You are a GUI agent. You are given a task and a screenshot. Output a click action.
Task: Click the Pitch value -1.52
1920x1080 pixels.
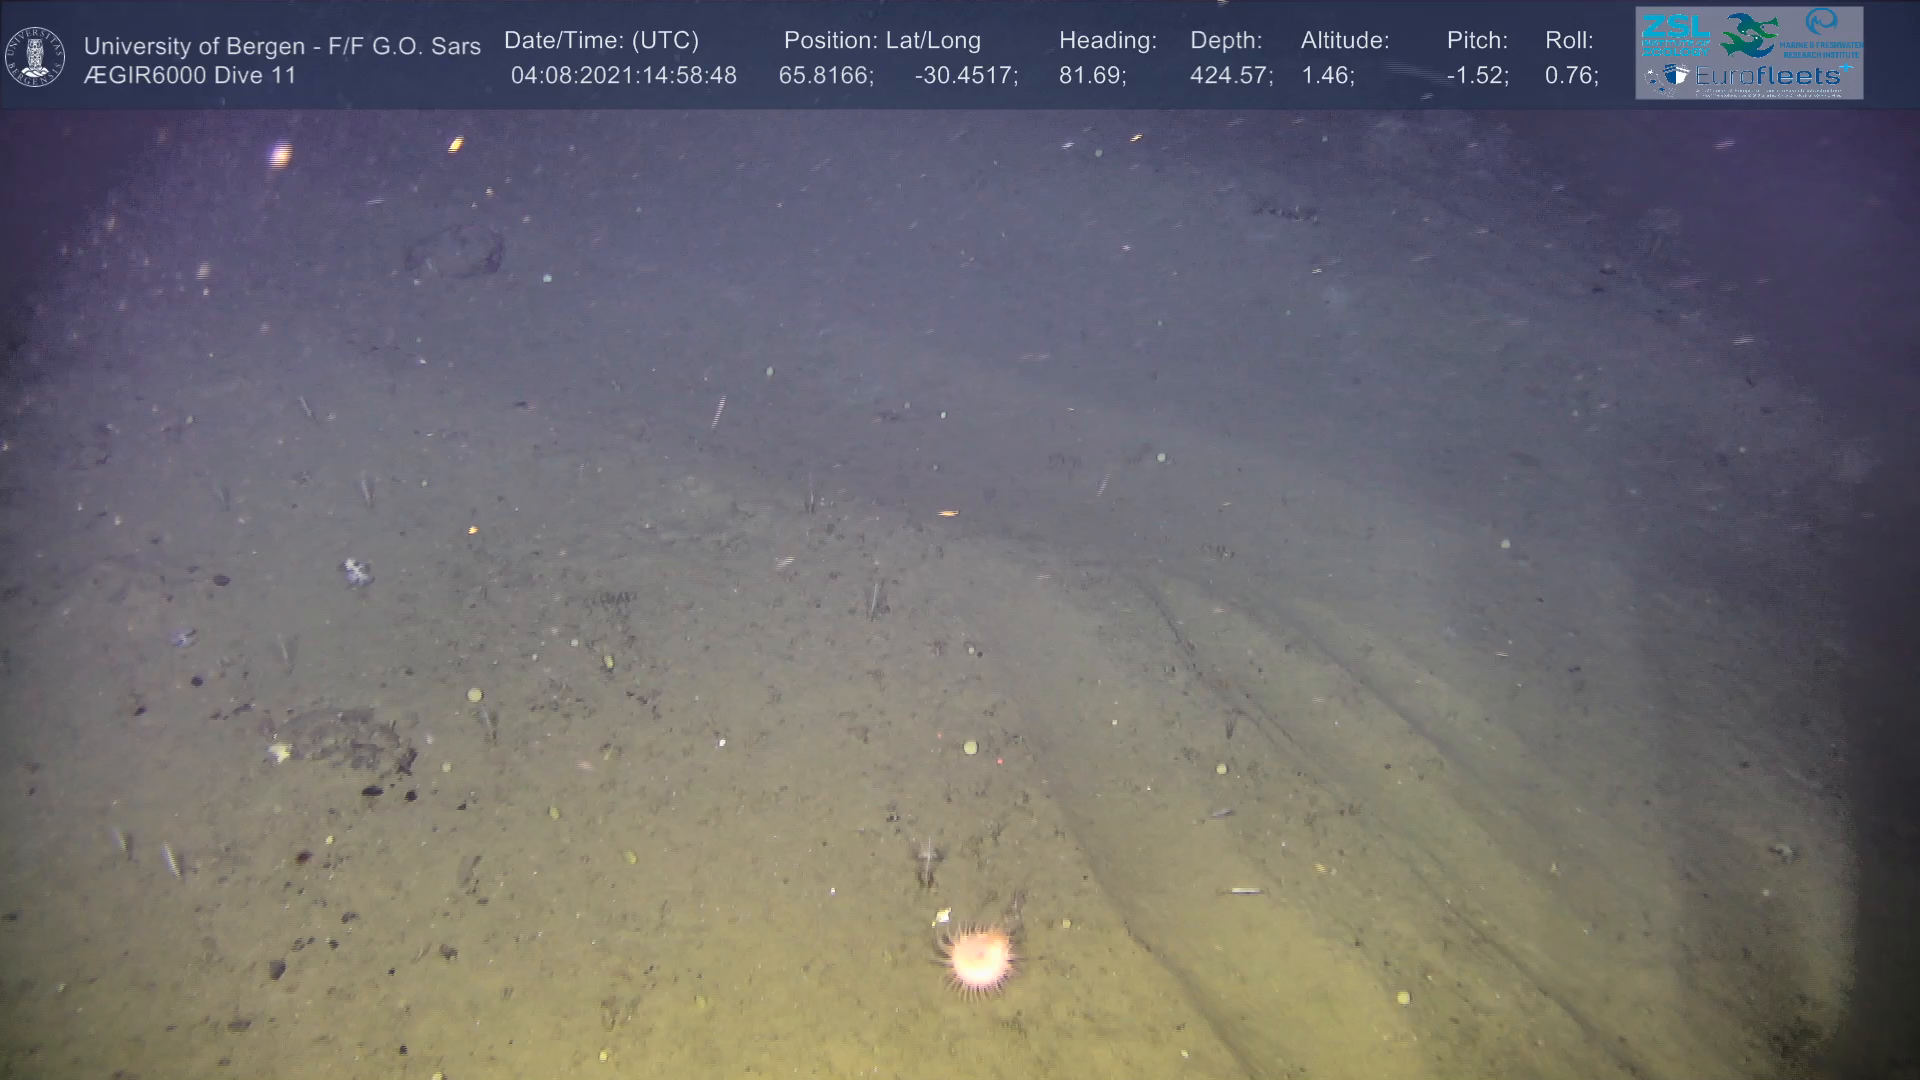(1477, 76)
